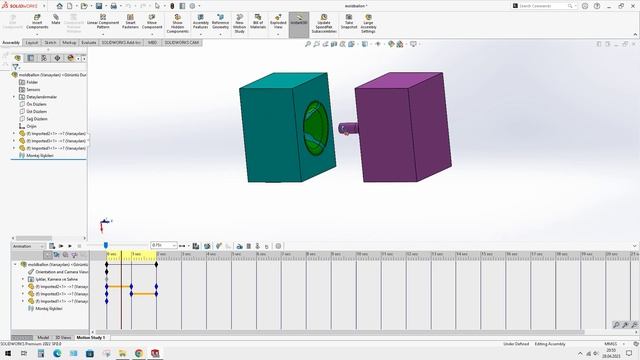Expand Imported3<1> component in feature tree
The height and width of the screenshot is (360, 640).
14,141
